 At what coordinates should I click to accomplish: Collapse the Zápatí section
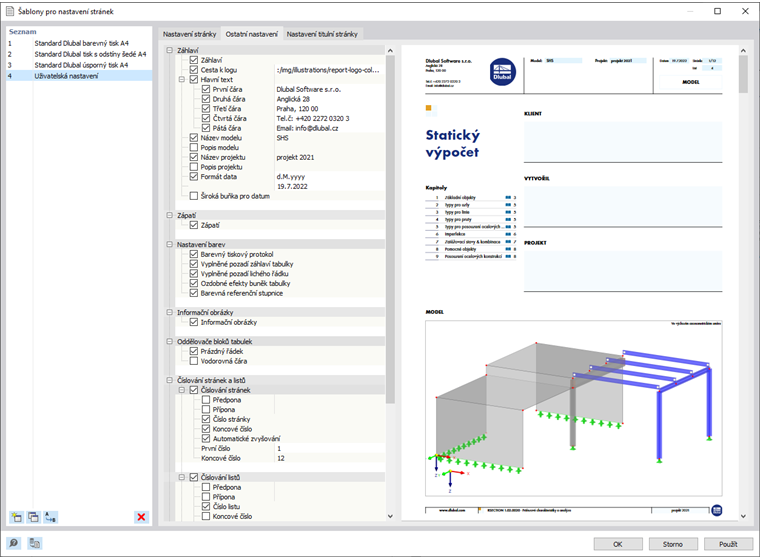[x=170, y=215]
